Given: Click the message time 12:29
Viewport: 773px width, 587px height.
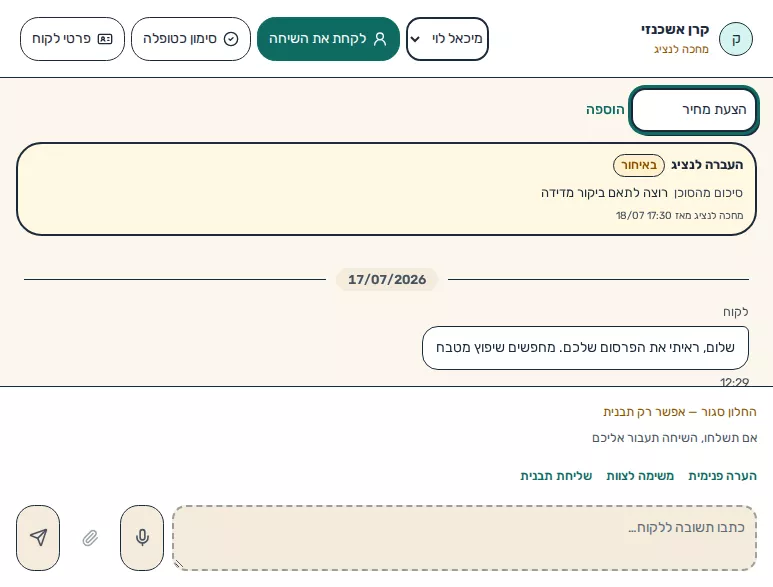Looking at the screenshot, I should tap(734, 382).
